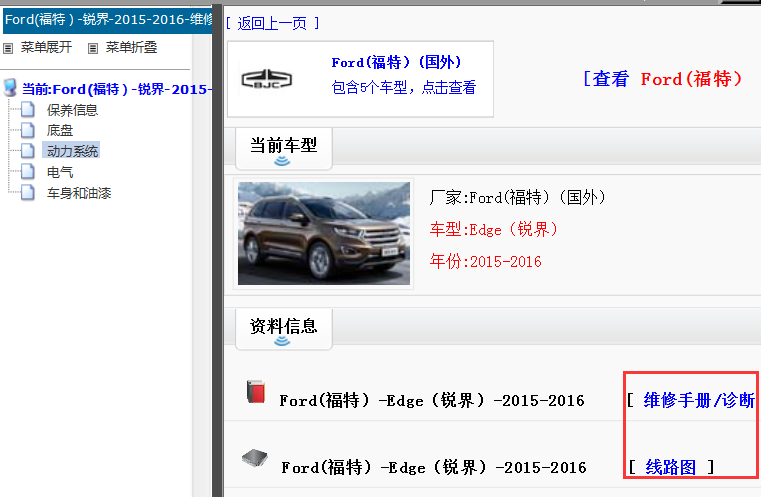Open the 保养信息 tree item
The width and height of the screenshot is (761, 497).
(72, 110)
